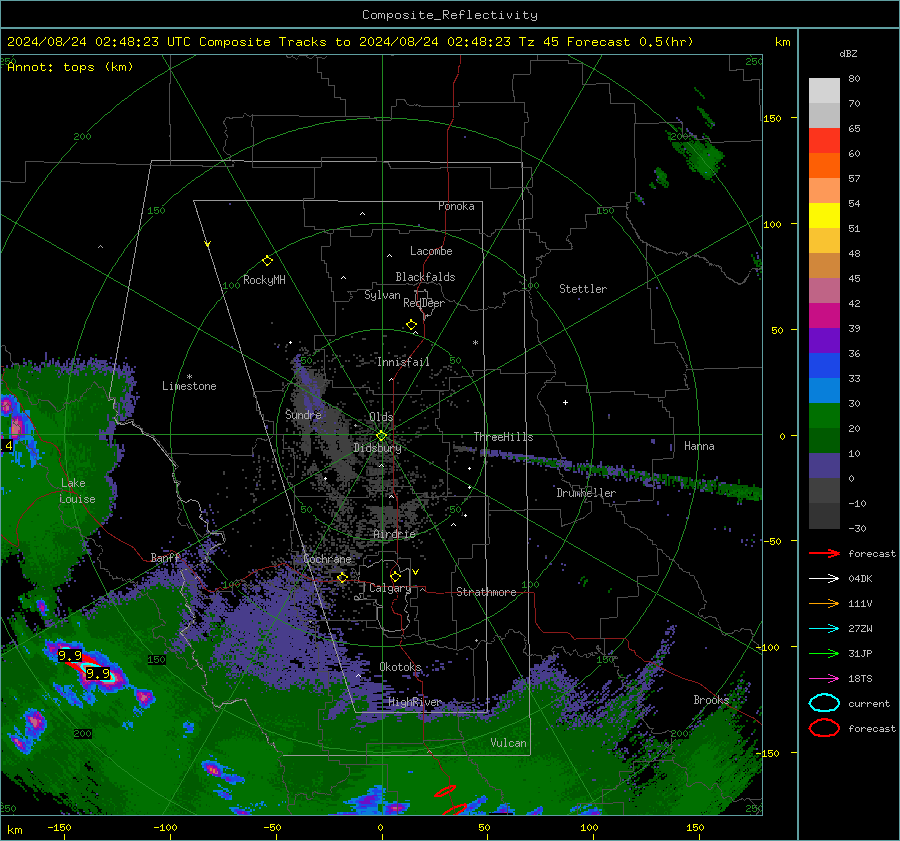900x841 pixels.
Task: Click the 'dBZ' heading above the color scale
Action: click(848, 53)
